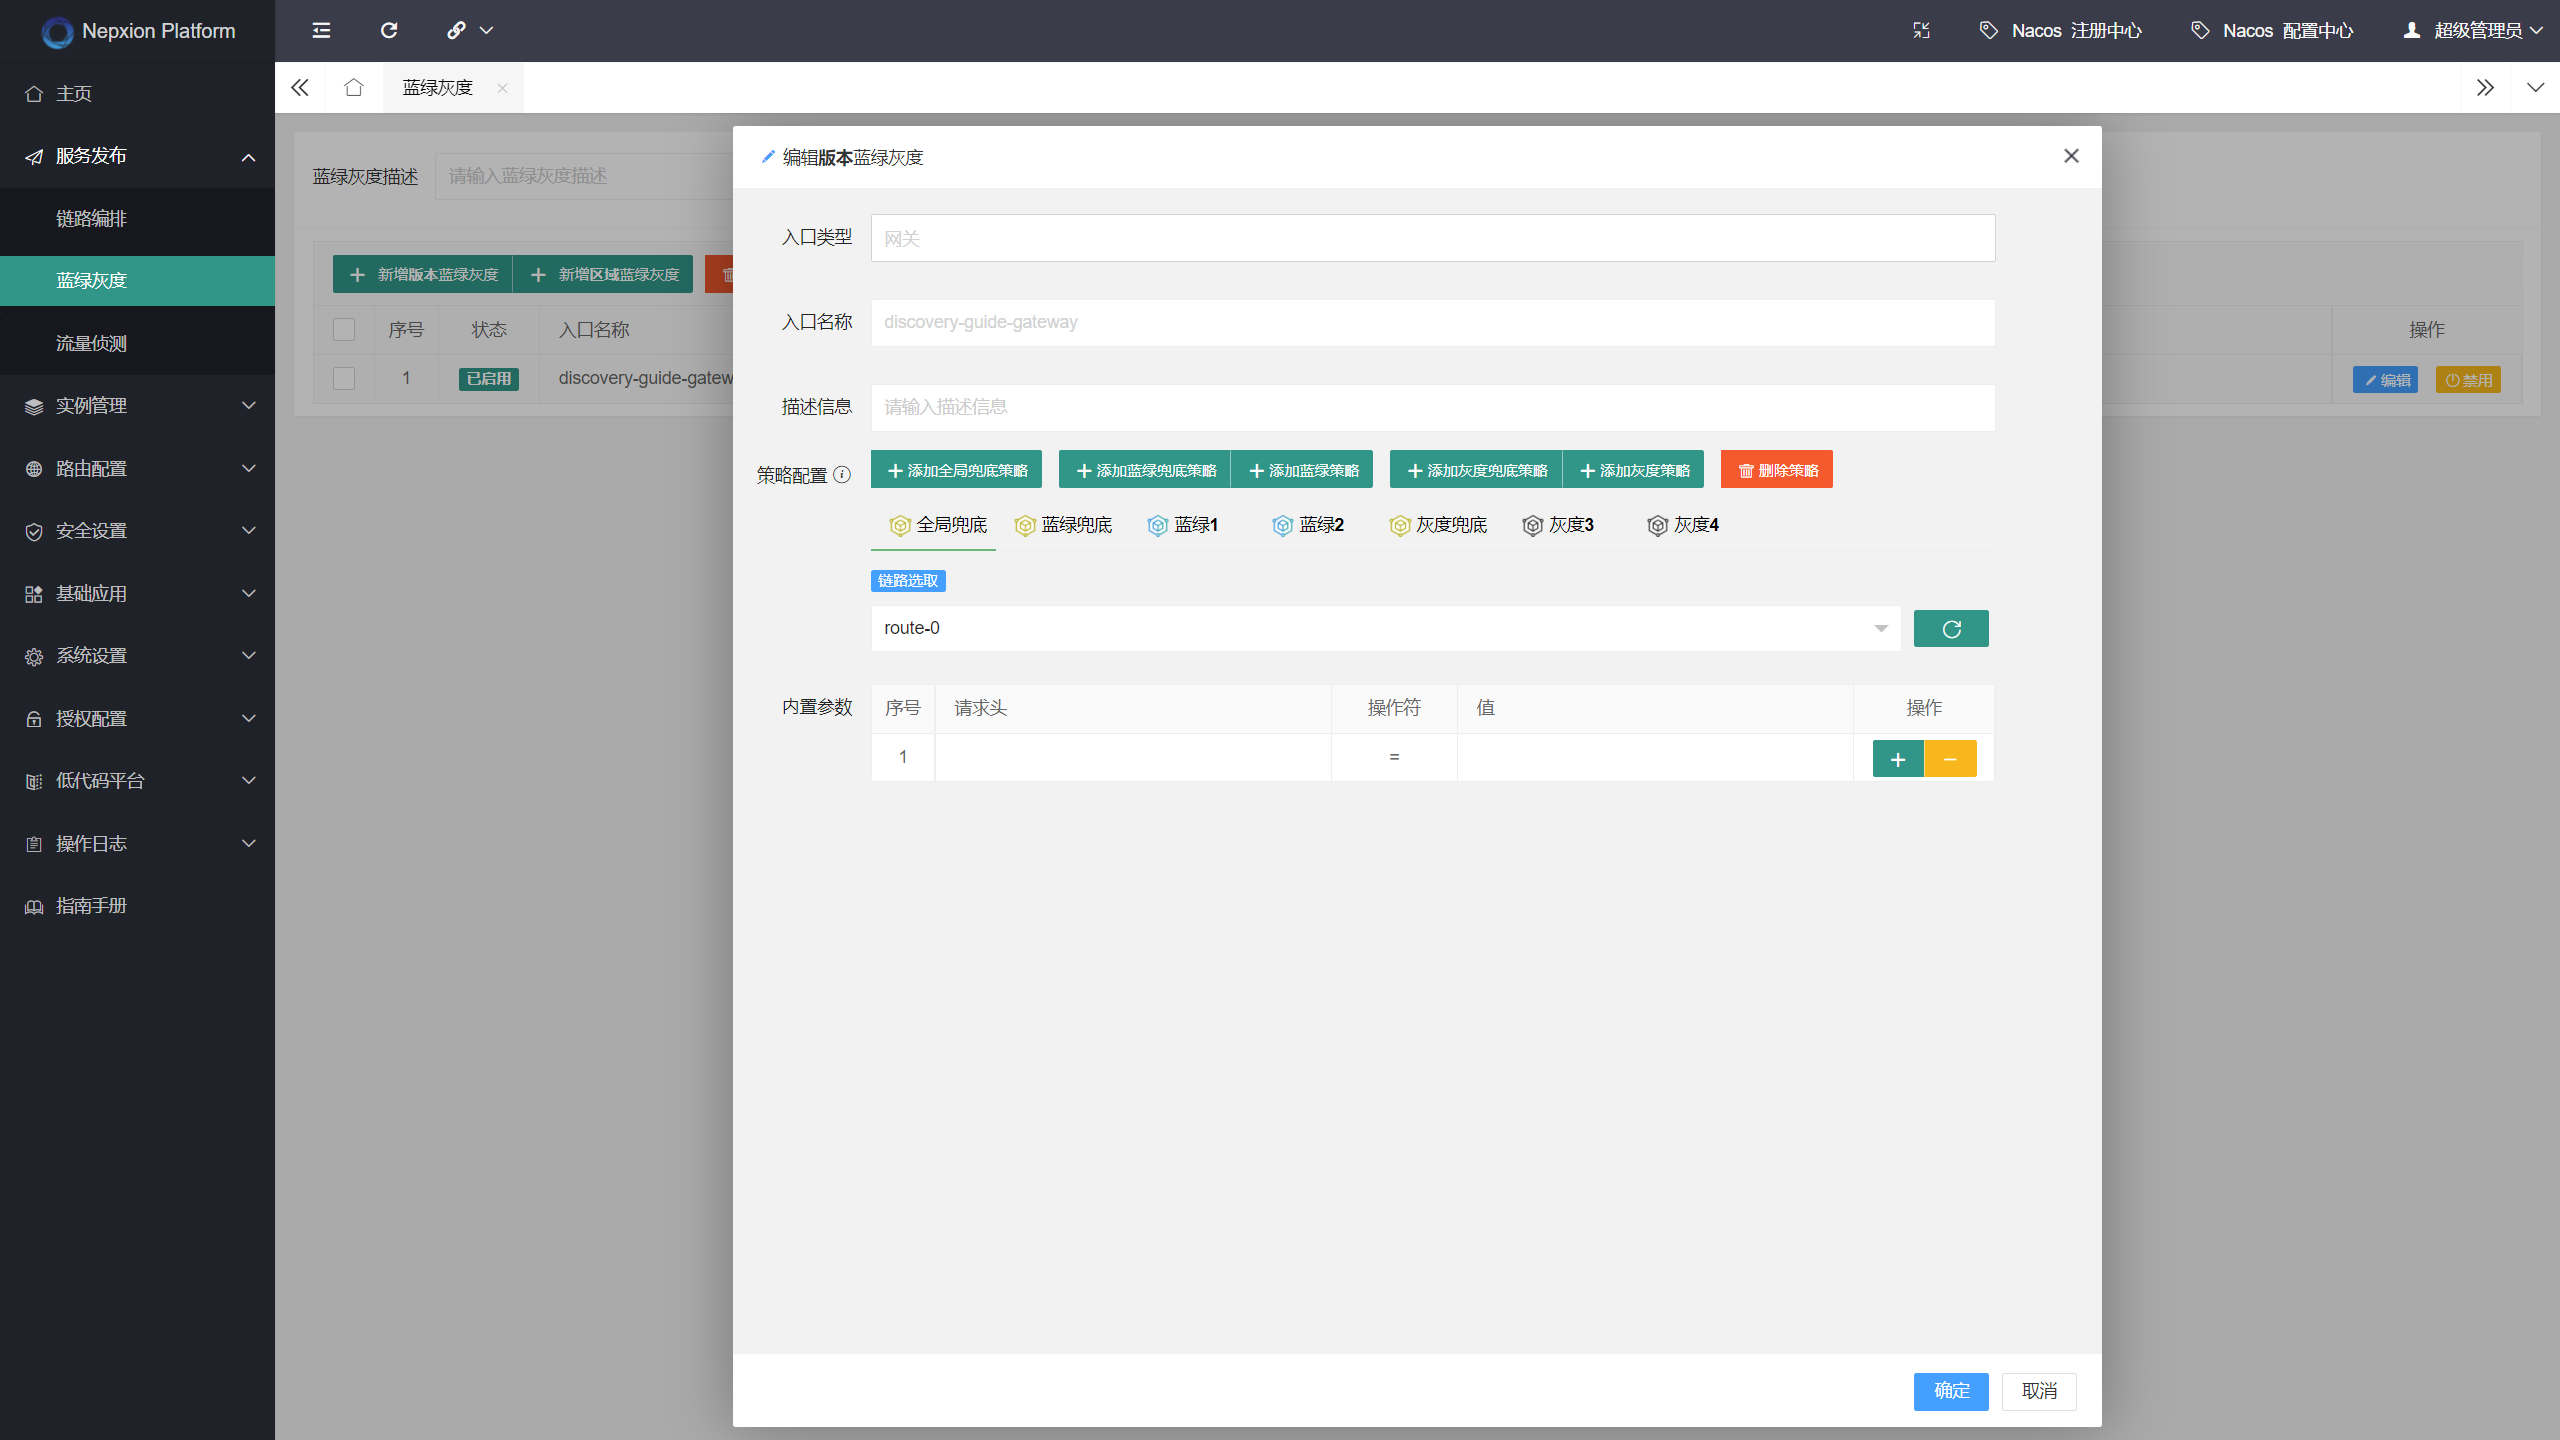2560x1440 pixels.
Task: Click the strategy config info icon
Action: (x=842, y=474)
